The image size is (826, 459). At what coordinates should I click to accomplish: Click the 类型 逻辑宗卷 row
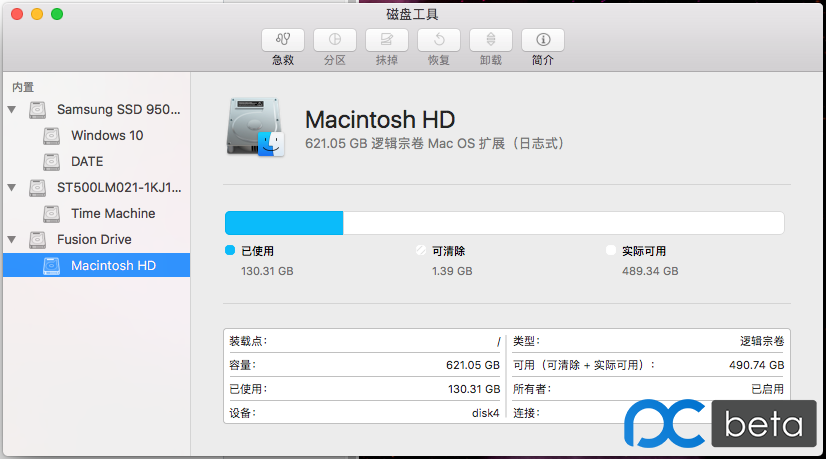648,341
